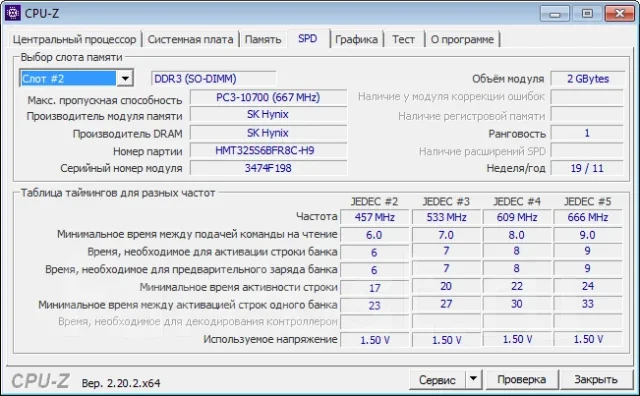Open the Сервис button's dropdown arrow
This screenshot has width=640, height=396.
[x=473, y=379]
